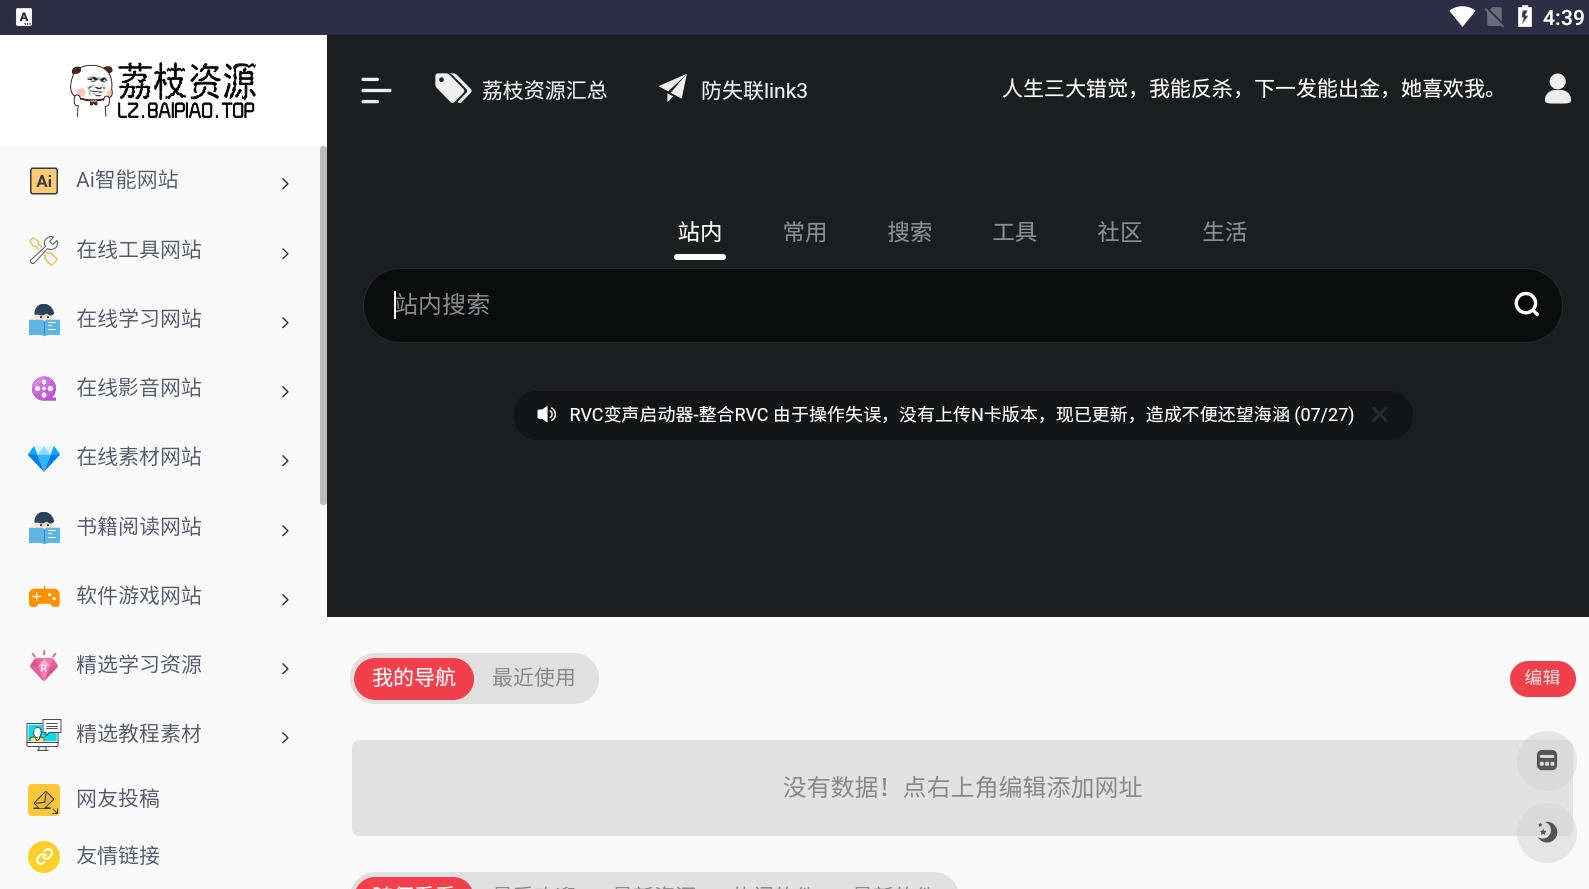
Task: Select the 最近使用 tab
Action: pos(533,678)
